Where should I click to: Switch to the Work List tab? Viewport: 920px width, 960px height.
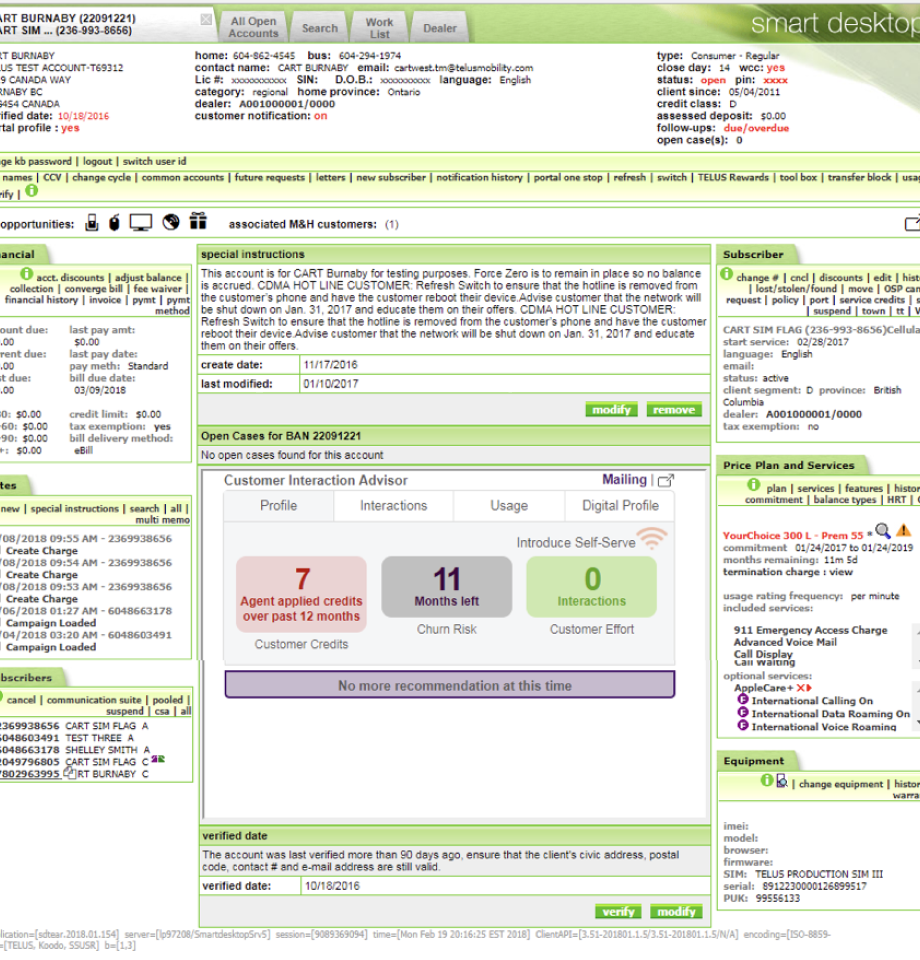coord(379,28)
